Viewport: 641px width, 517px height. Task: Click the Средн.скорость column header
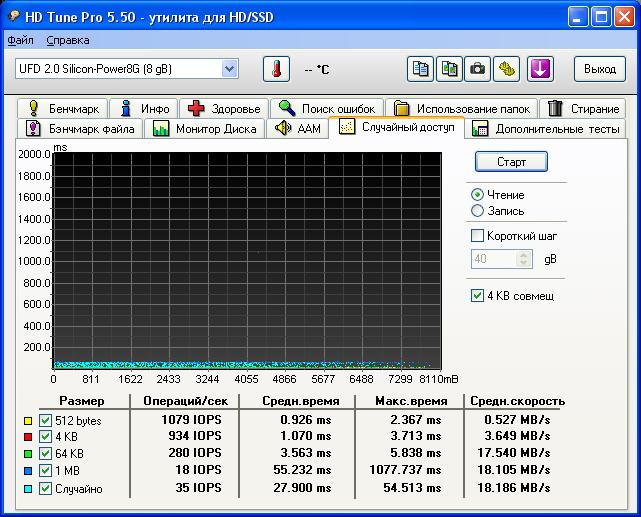pos(518,401)
